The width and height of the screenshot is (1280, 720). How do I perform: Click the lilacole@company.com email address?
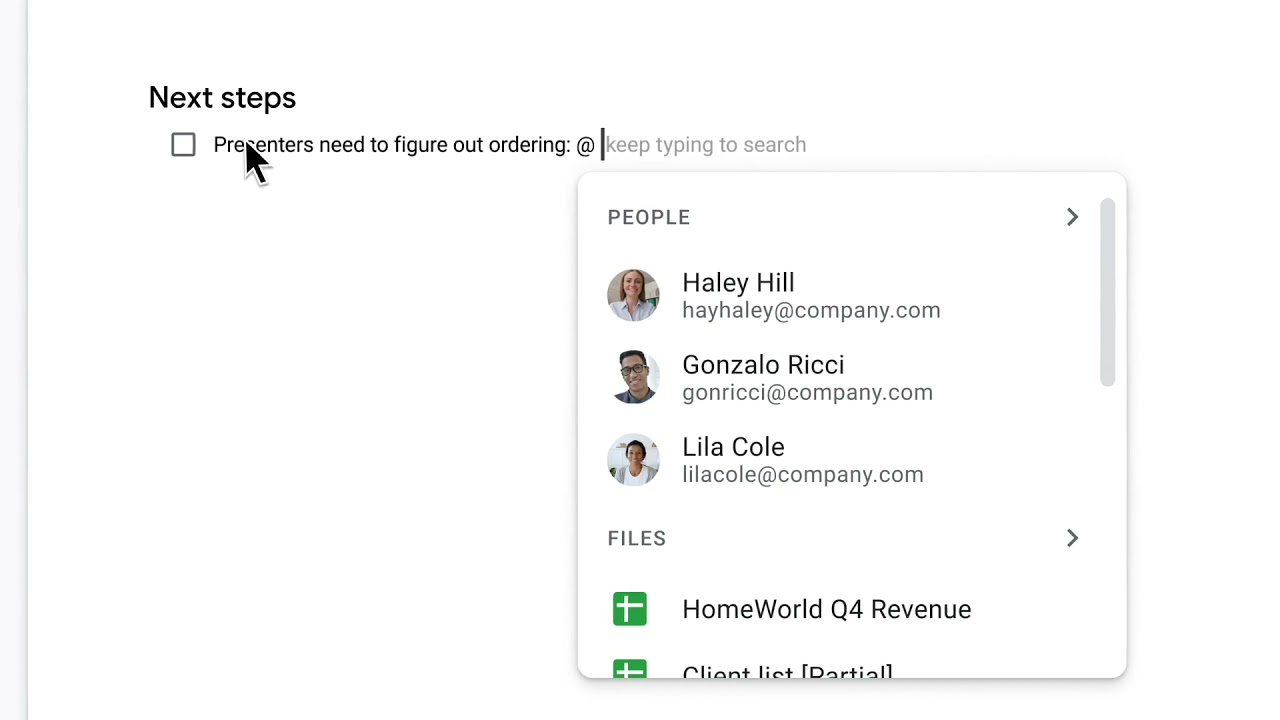(x=802, y=475)
